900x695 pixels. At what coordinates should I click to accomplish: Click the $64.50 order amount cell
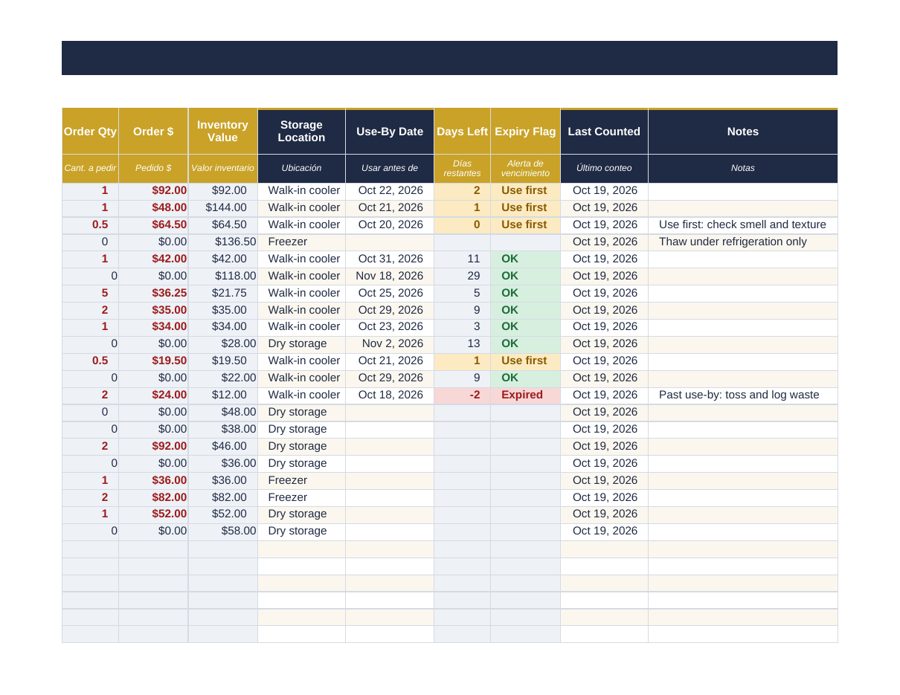tap(153, 225)
